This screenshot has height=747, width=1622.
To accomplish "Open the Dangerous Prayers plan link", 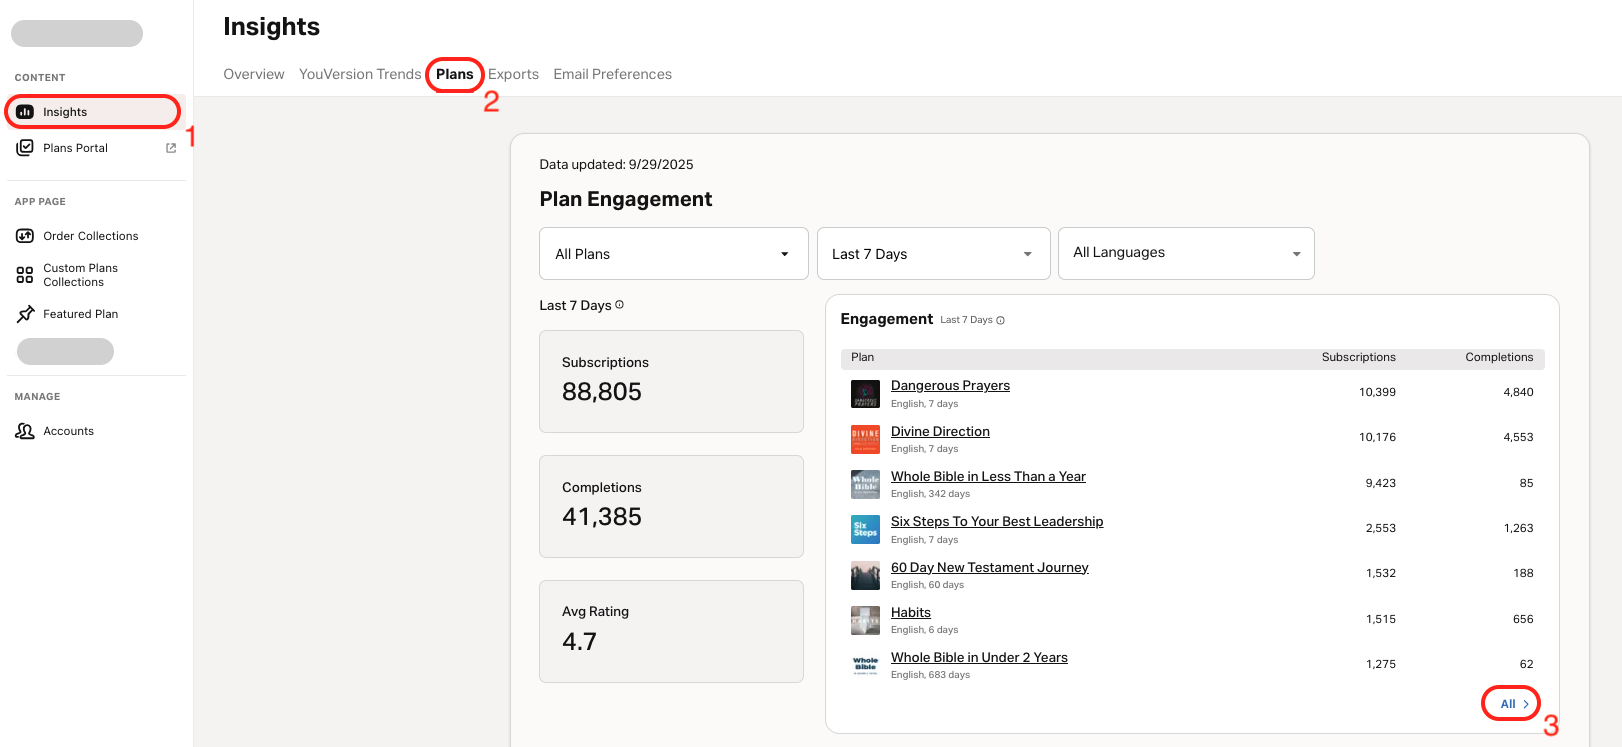I will [x=950, y=386].
